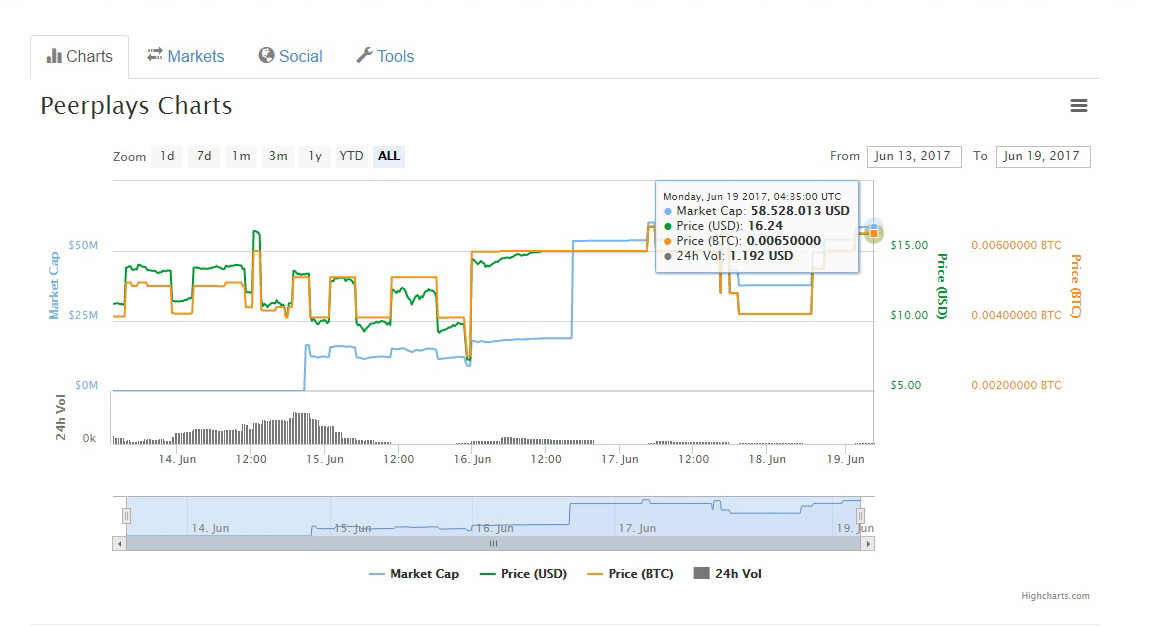Set zoom range to 7d

click(x=204, y=156)
